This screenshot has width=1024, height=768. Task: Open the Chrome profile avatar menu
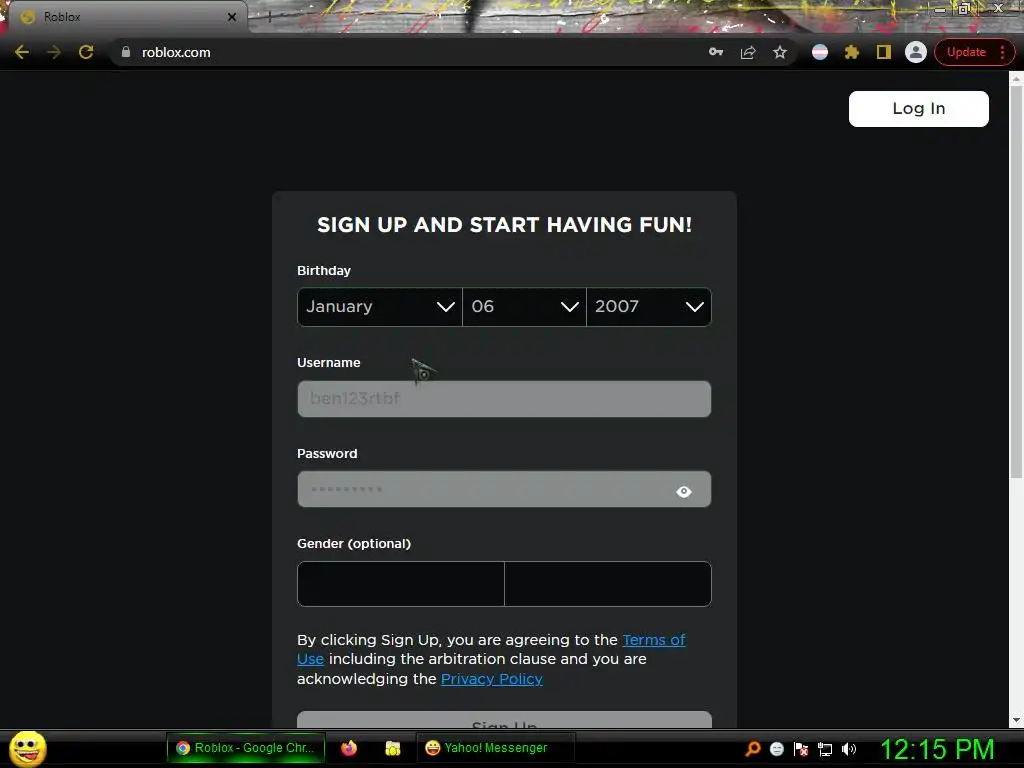point(916,52)
